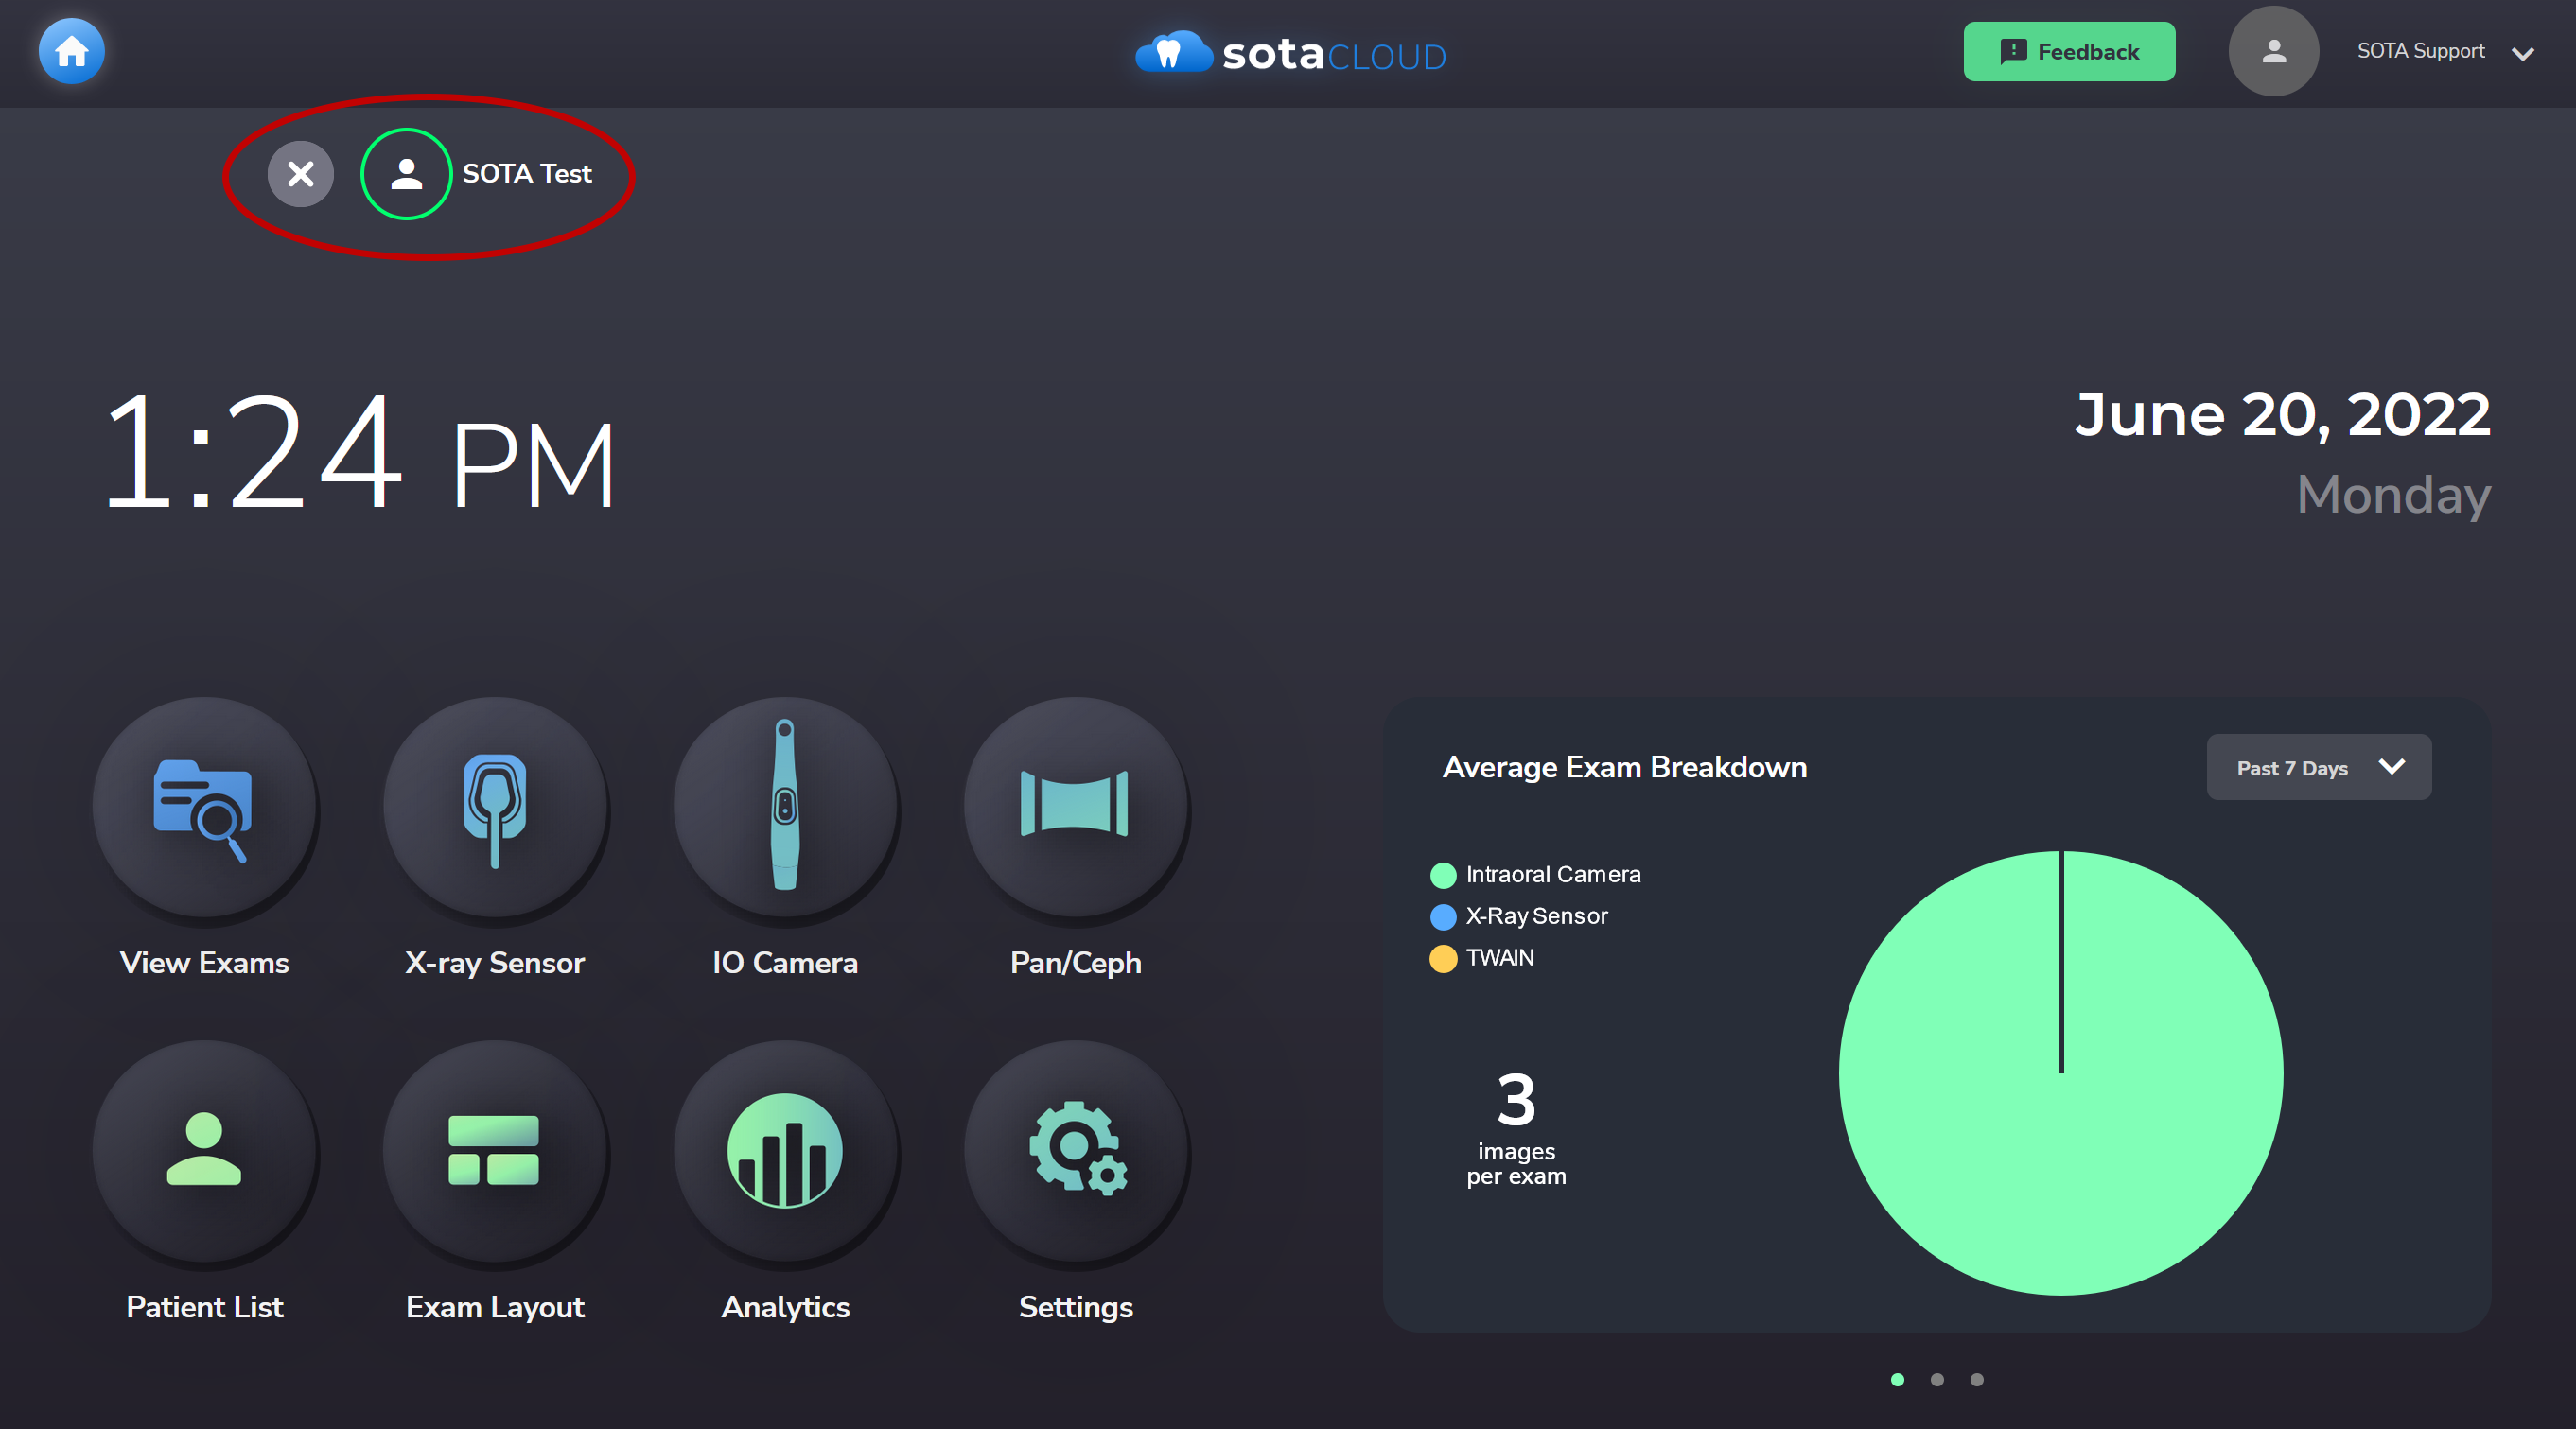Select the Pan/Ceph icon
The width and height of the screenshot is (2576, 1429).
pyautogui.click(x=1076, y=806)
